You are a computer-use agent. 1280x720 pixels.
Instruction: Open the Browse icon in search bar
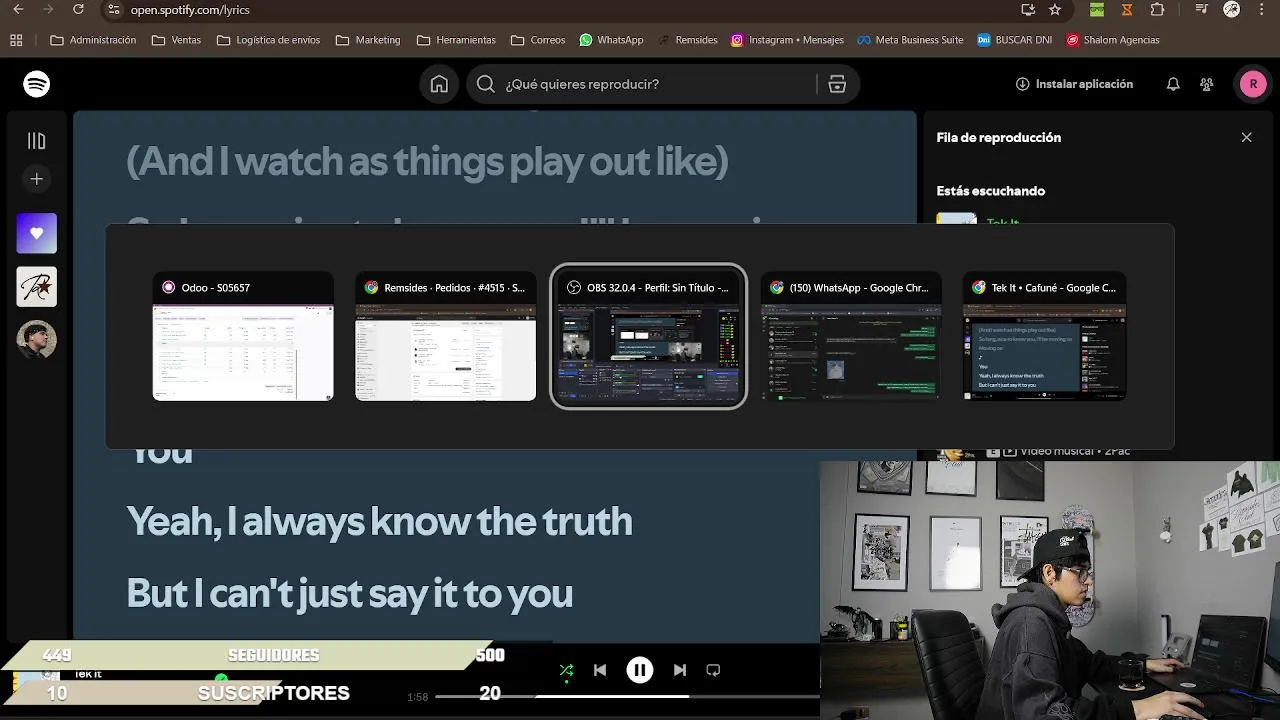click(837, 84)
